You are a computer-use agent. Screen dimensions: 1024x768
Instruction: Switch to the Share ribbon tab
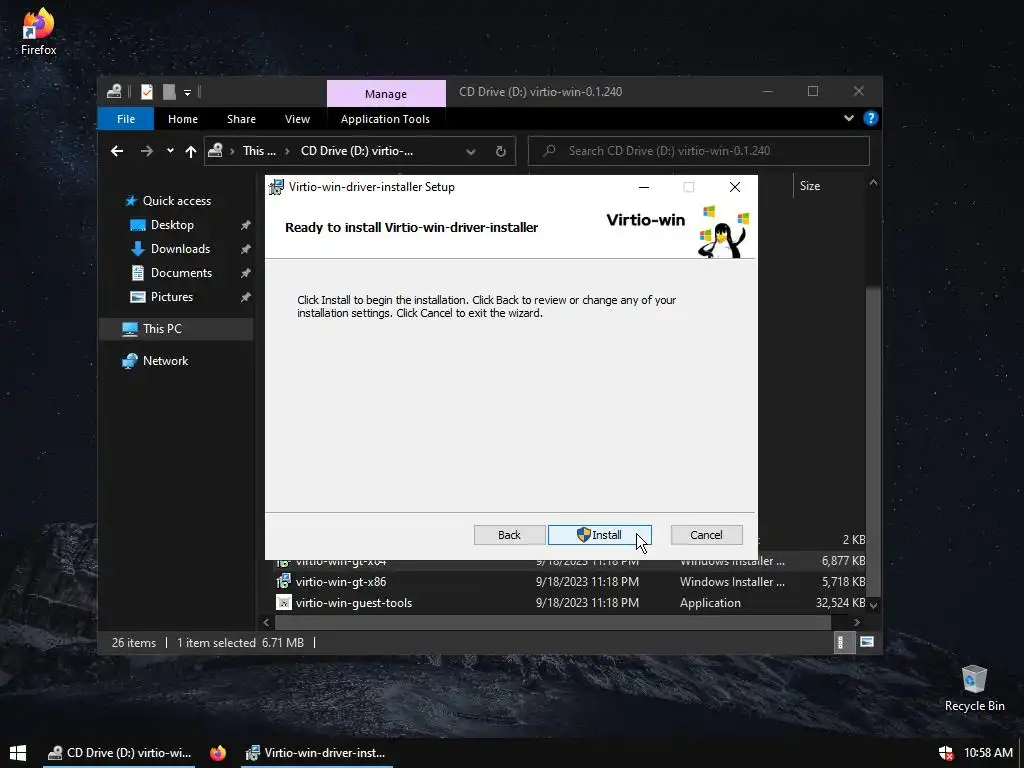point(241,119)
